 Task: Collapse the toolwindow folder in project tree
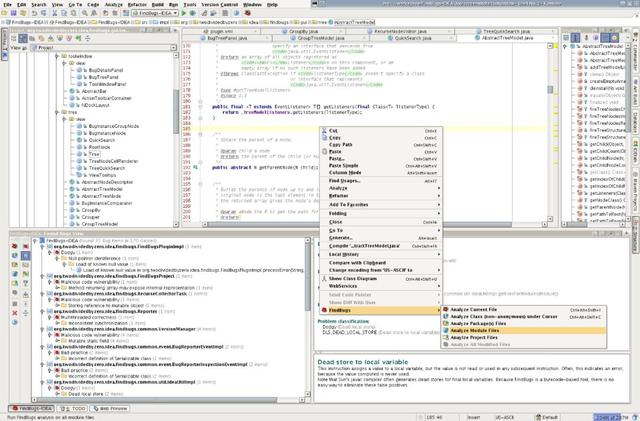(x=57, y=56)
